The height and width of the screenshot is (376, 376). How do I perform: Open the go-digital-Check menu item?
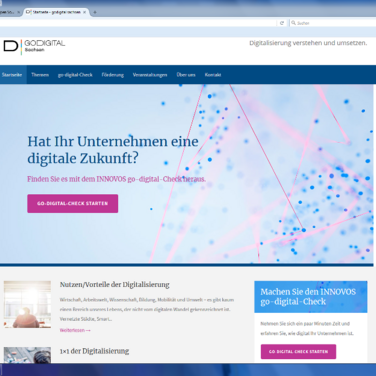click(75, 75)
